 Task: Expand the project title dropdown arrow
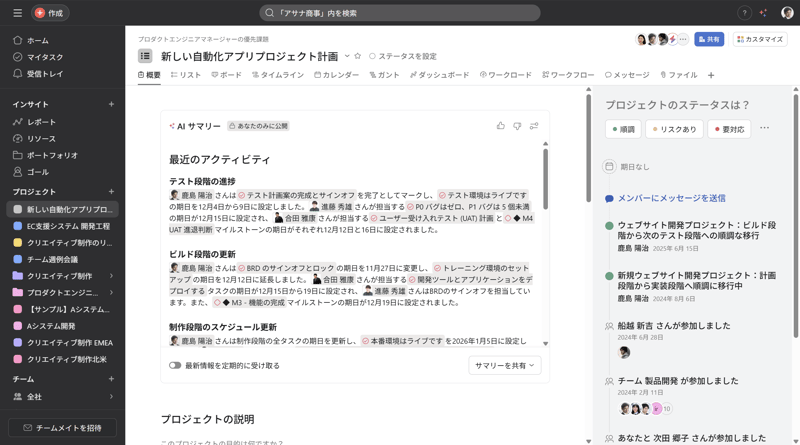click(347, 56)
